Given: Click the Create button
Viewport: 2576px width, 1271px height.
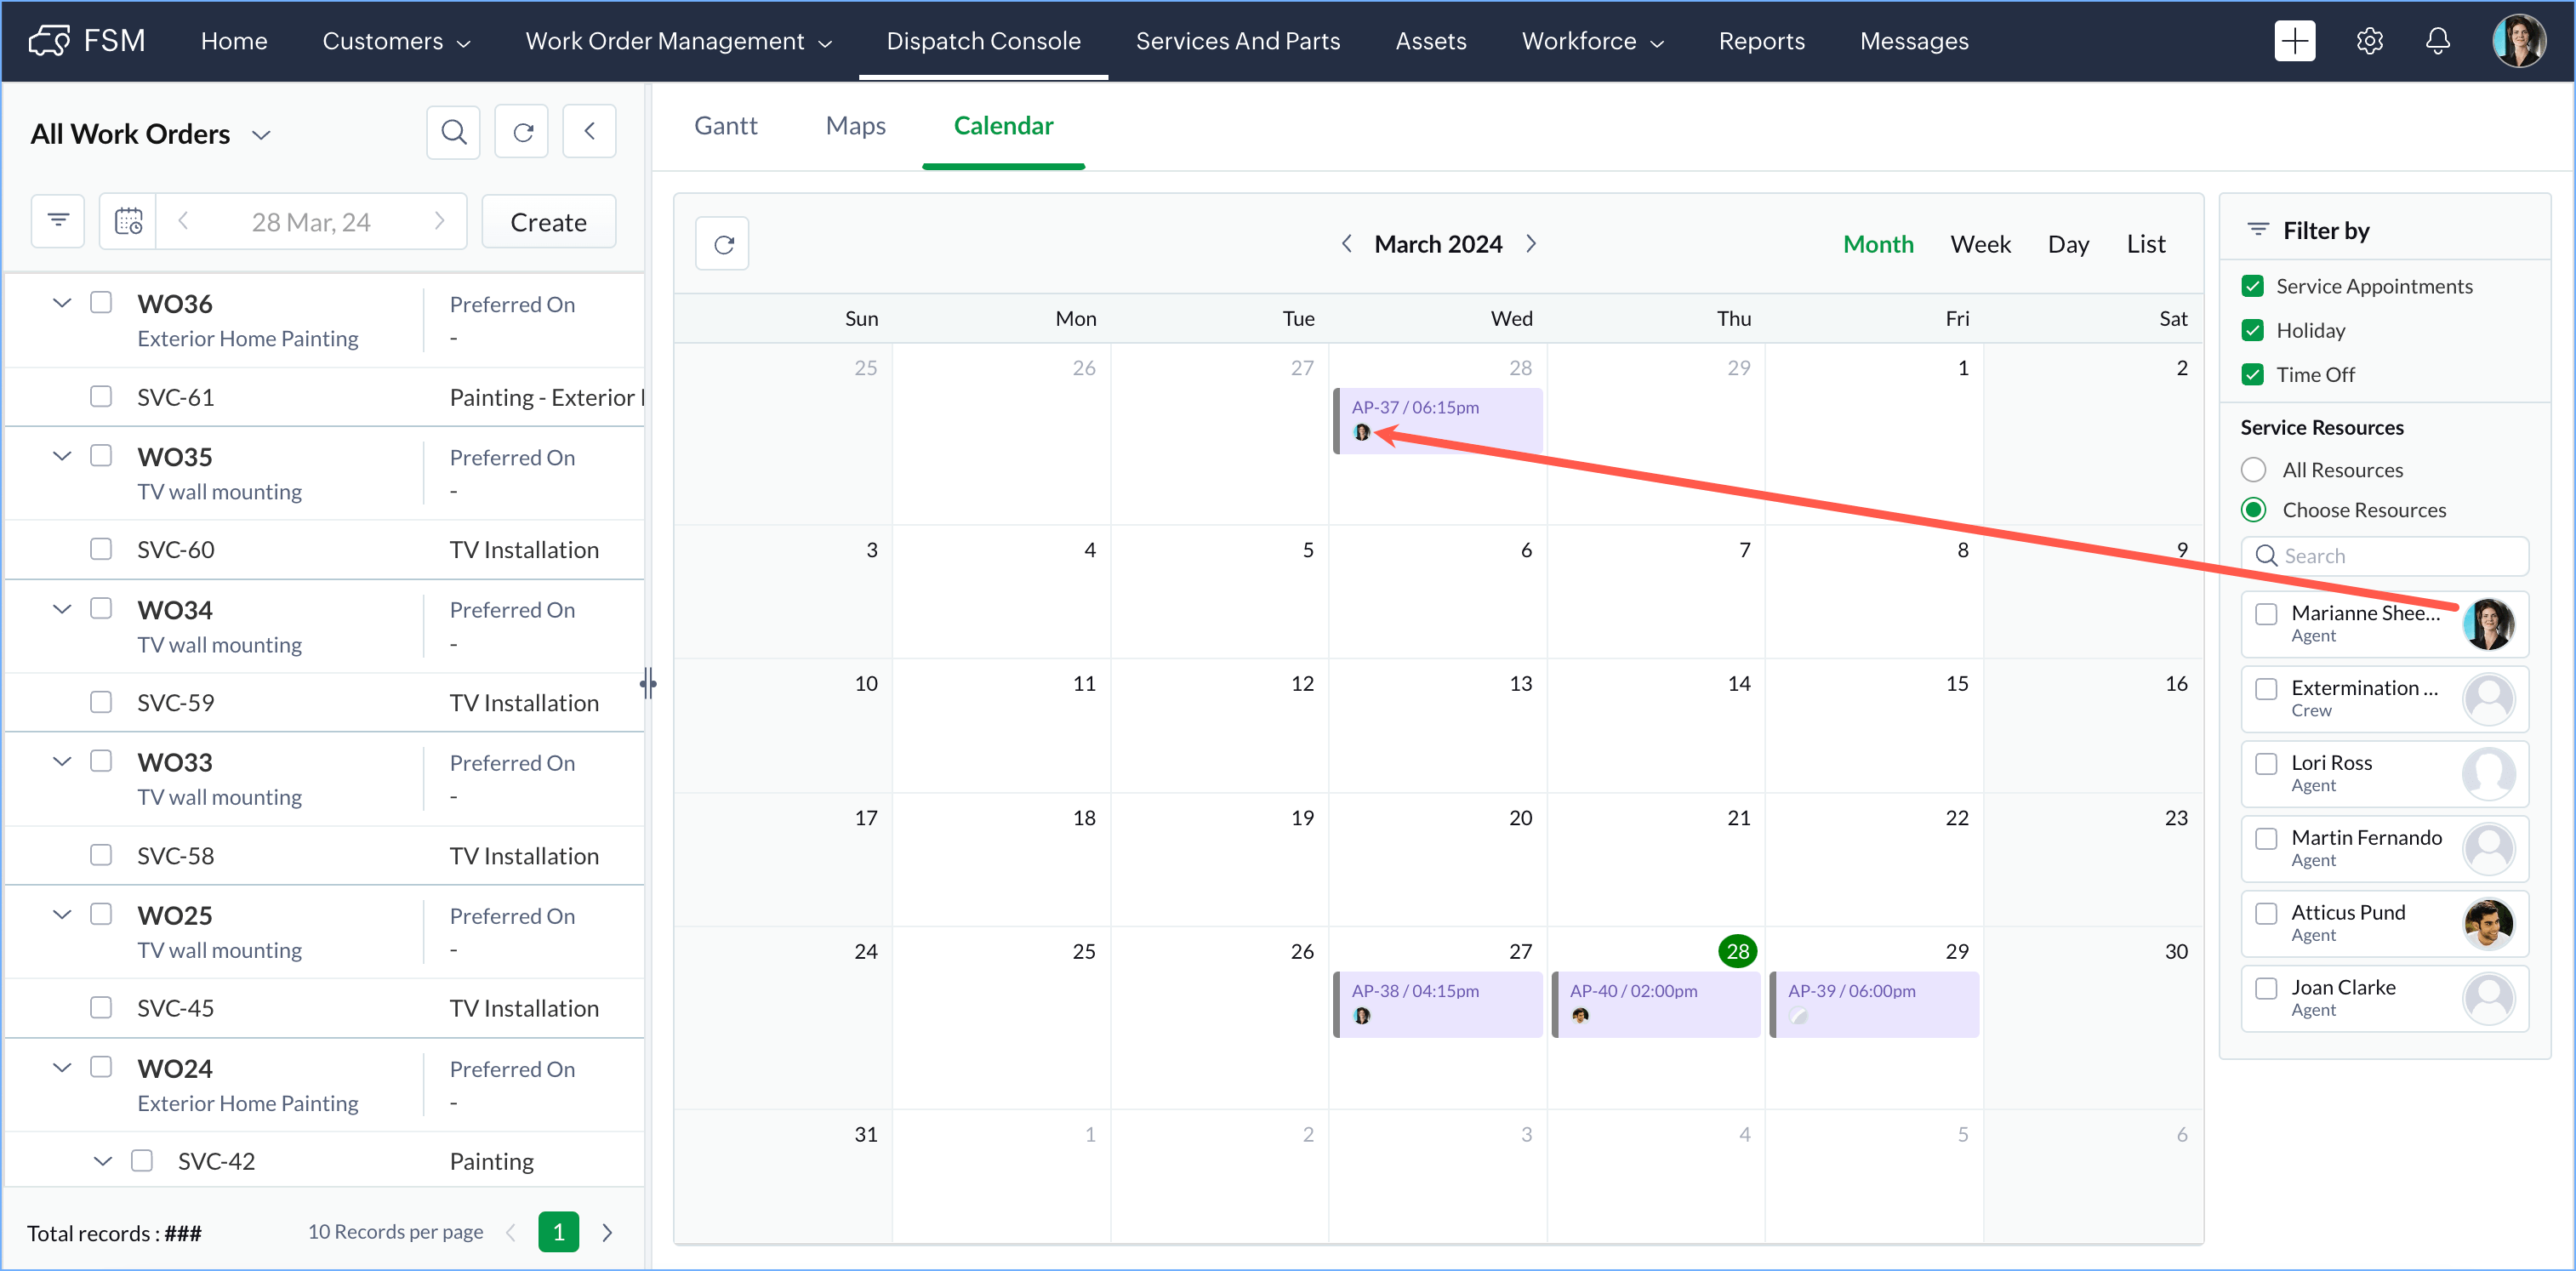Looking at the screenshot, I should pyautogui.click(x=548, y=222).
